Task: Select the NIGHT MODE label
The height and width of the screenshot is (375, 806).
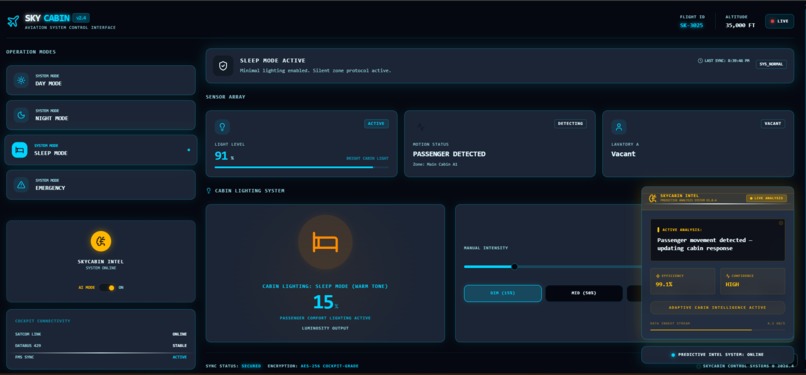Action: pos(51,118)
